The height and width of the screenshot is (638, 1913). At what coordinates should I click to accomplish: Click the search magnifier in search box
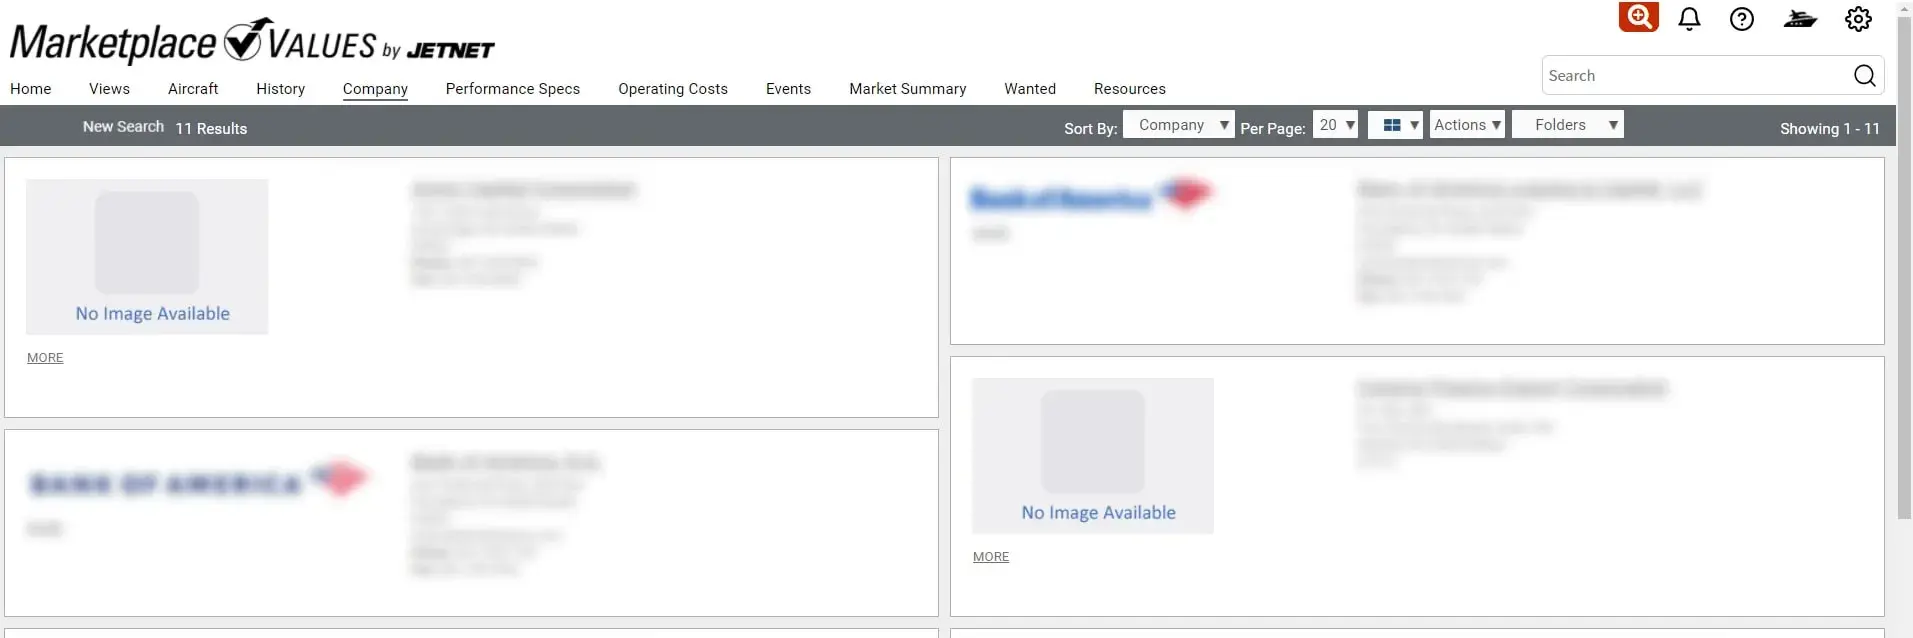pyautogui.click(x=1864, y=76)
